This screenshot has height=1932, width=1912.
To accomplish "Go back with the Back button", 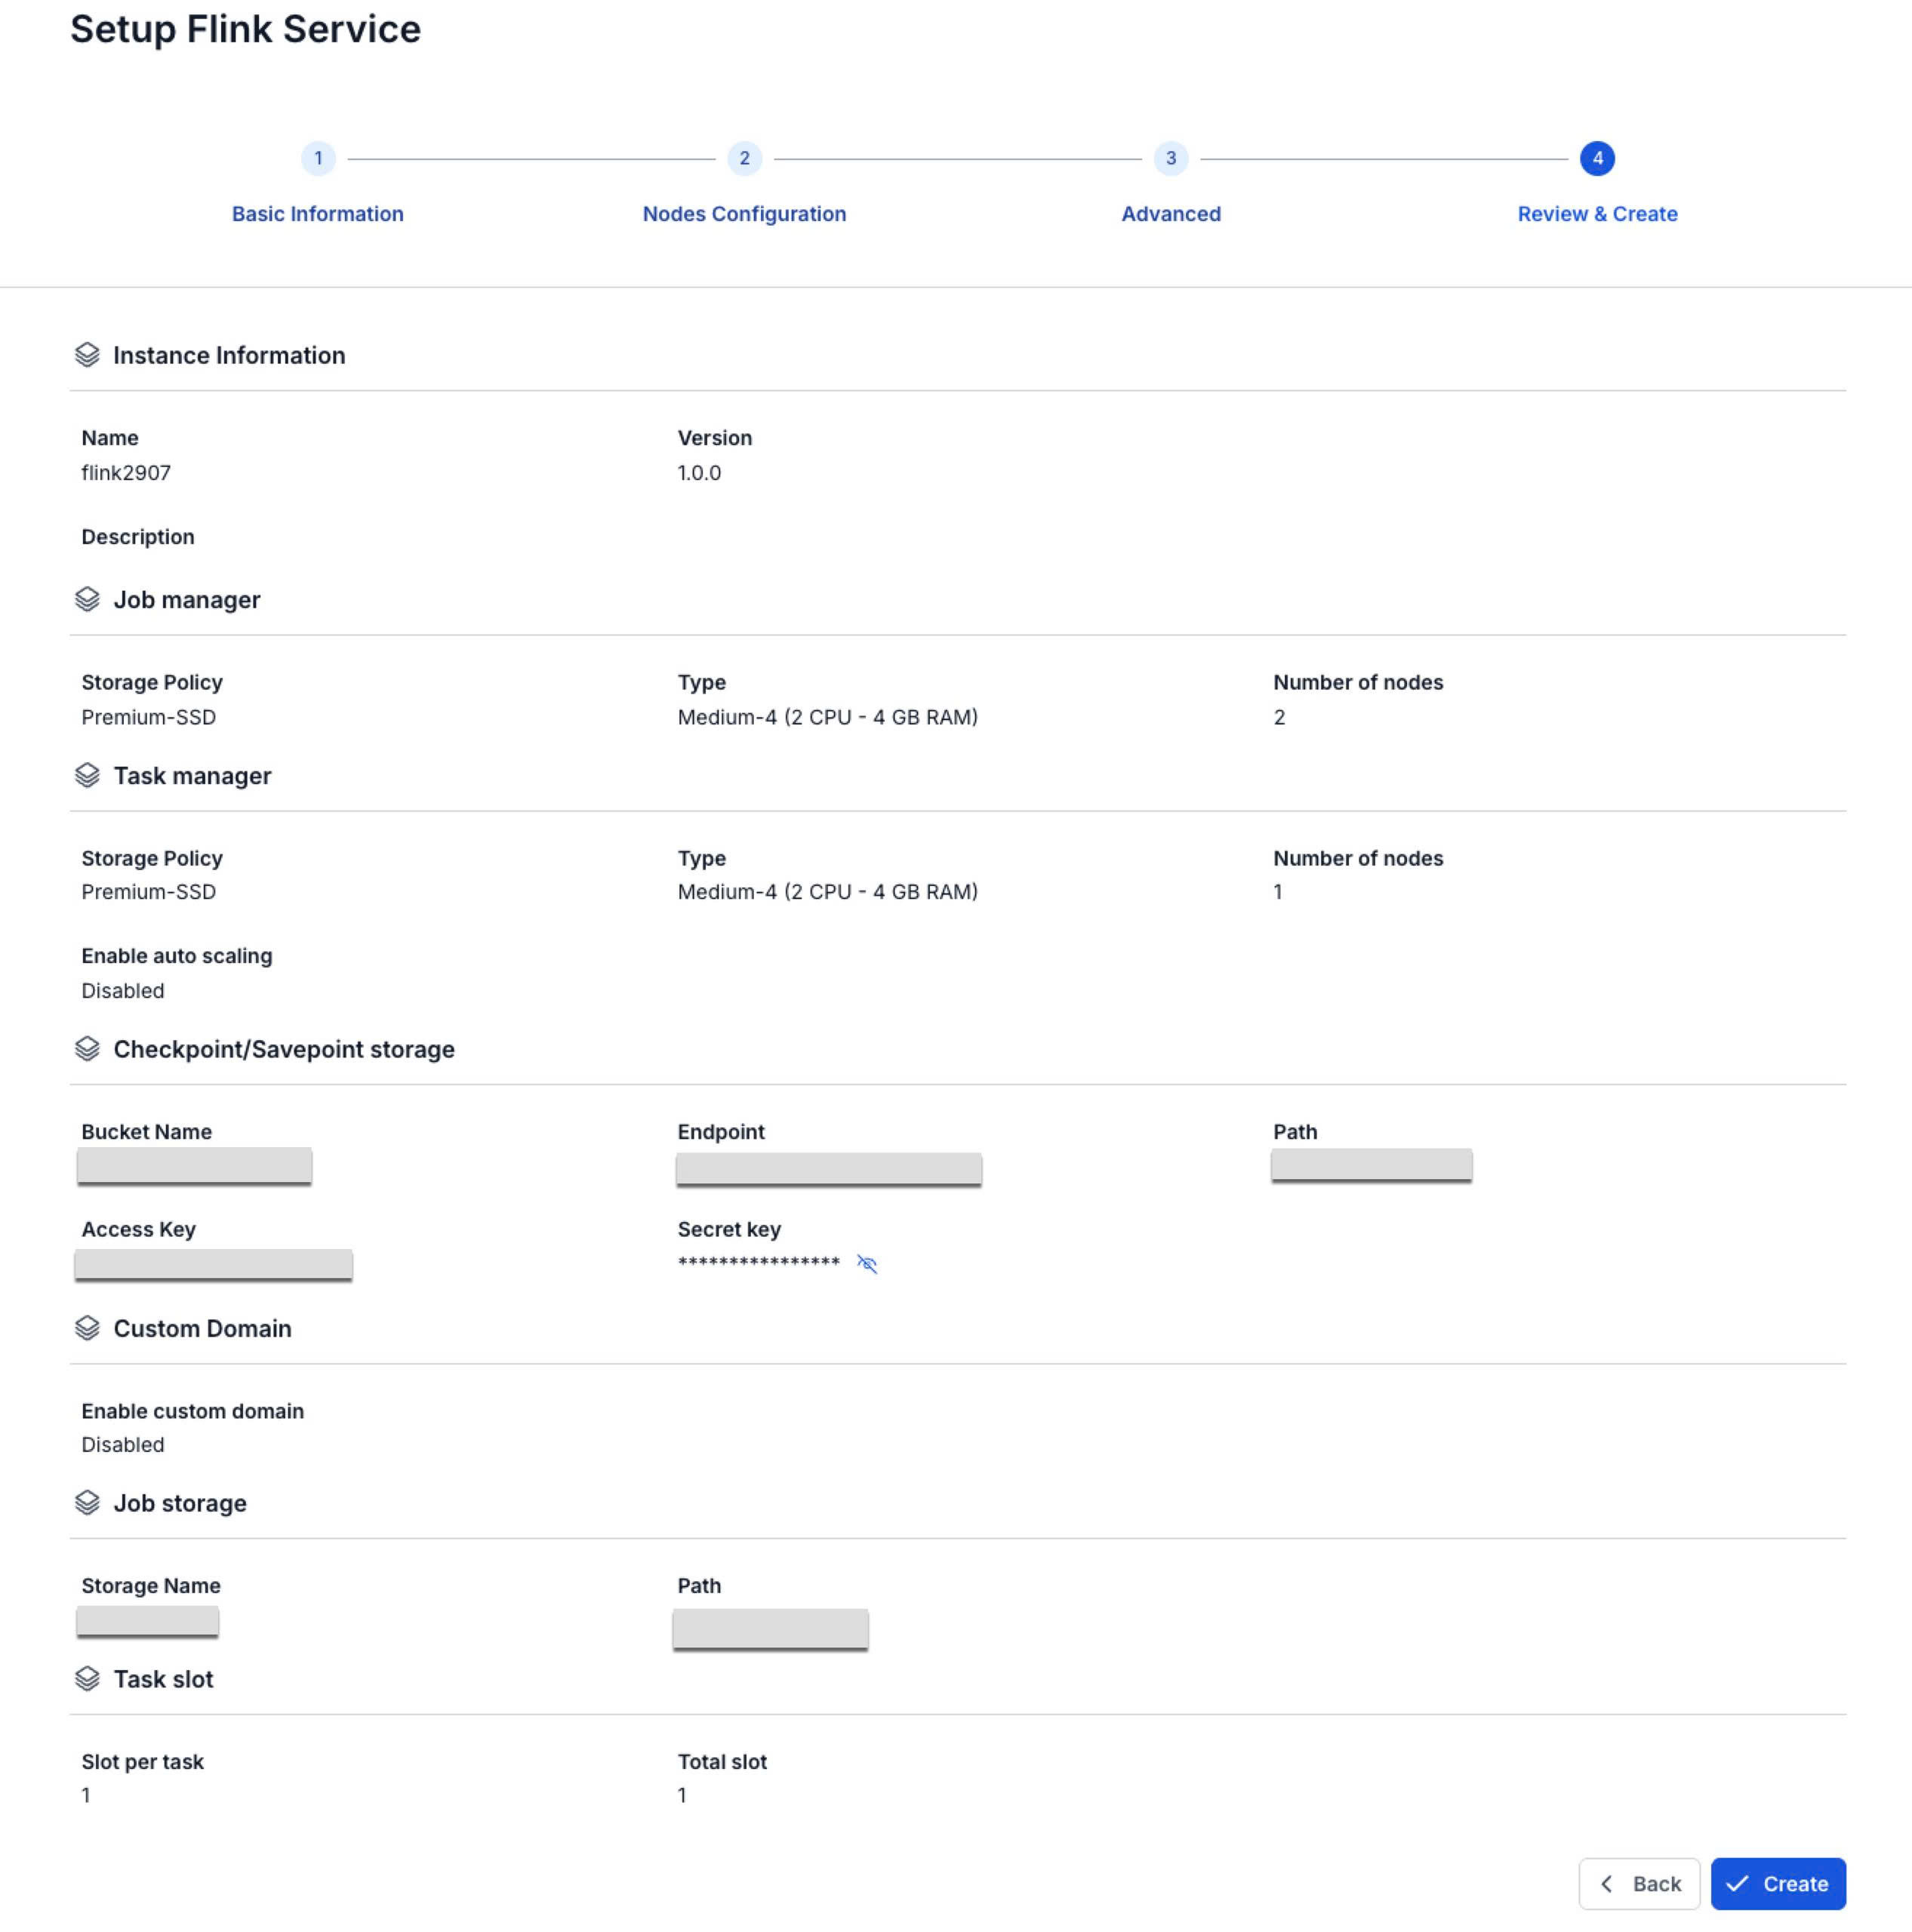I will 1639,1884.
